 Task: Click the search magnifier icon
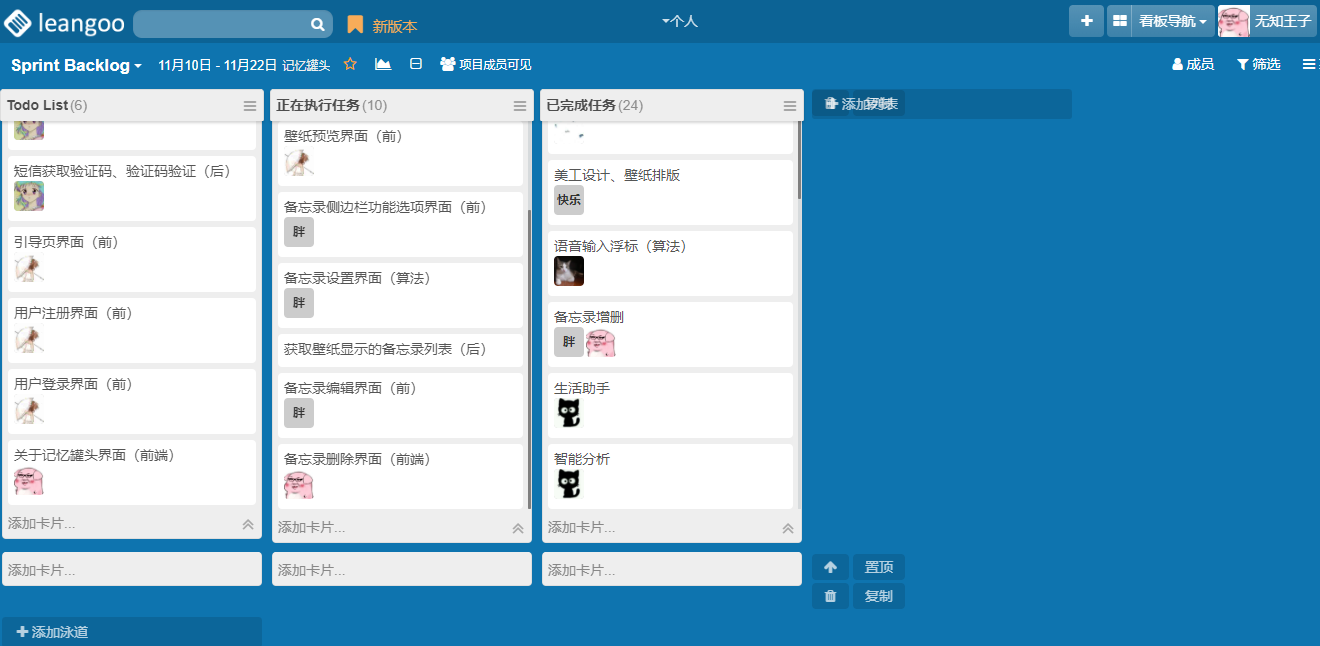point(317,25)
